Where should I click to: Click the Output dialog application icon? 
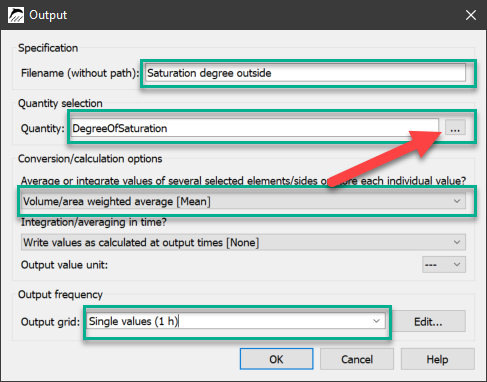[x=16, y=15]
